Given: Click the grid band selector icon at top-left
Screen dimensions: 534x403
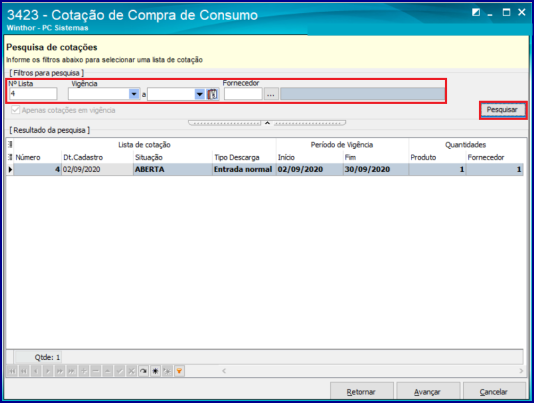Looking at the screenshot, I should [10, 144].
